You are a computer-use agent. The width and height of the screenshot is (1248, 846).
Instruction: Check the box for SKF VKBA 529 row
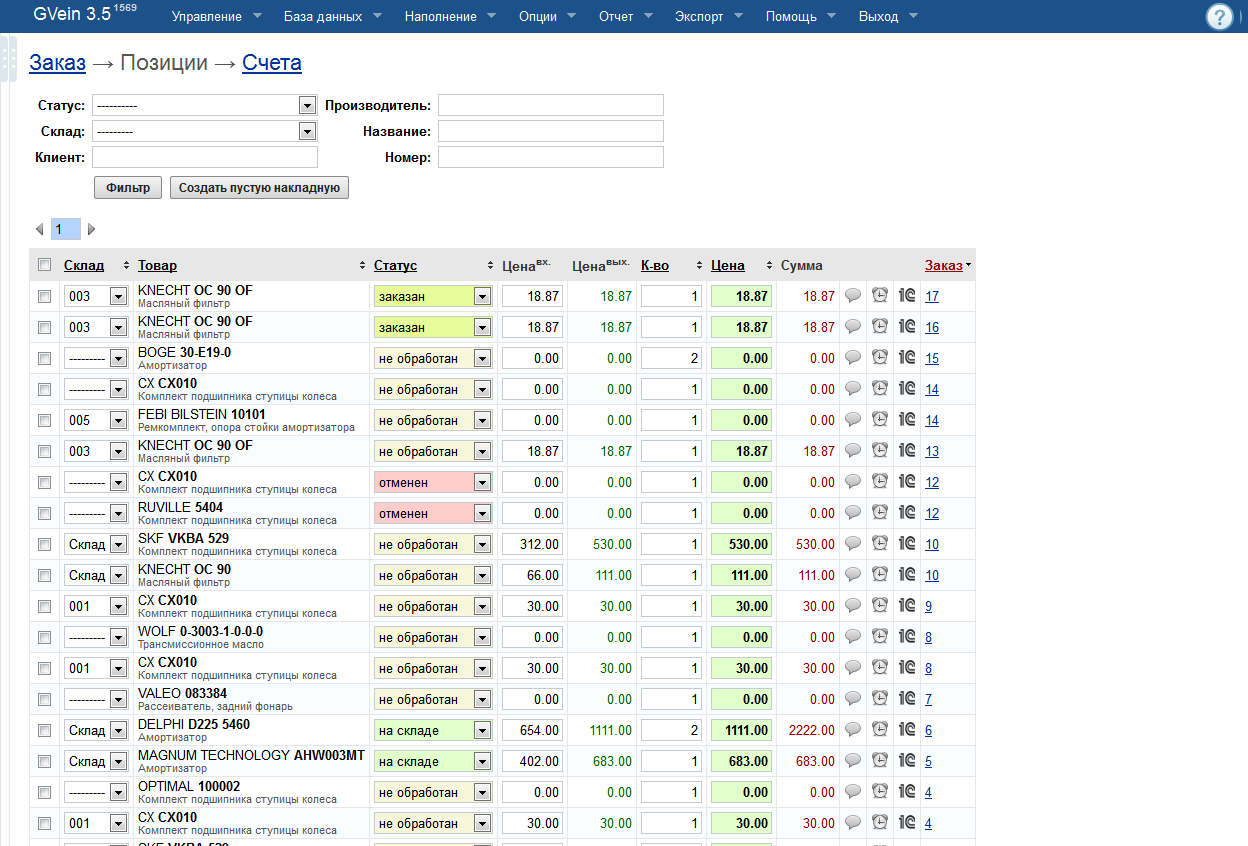click(x=44, y=544)
